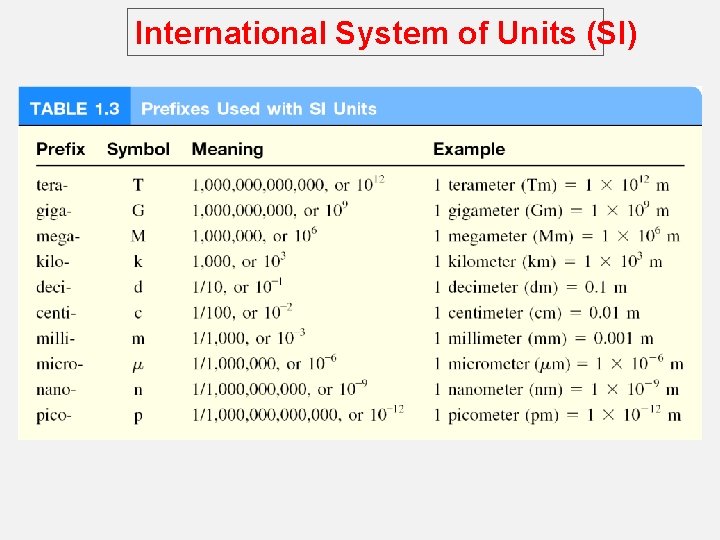Click the symbol 'G' for giga
Viewport: 720px width, 540px height.
click(138, 210)
